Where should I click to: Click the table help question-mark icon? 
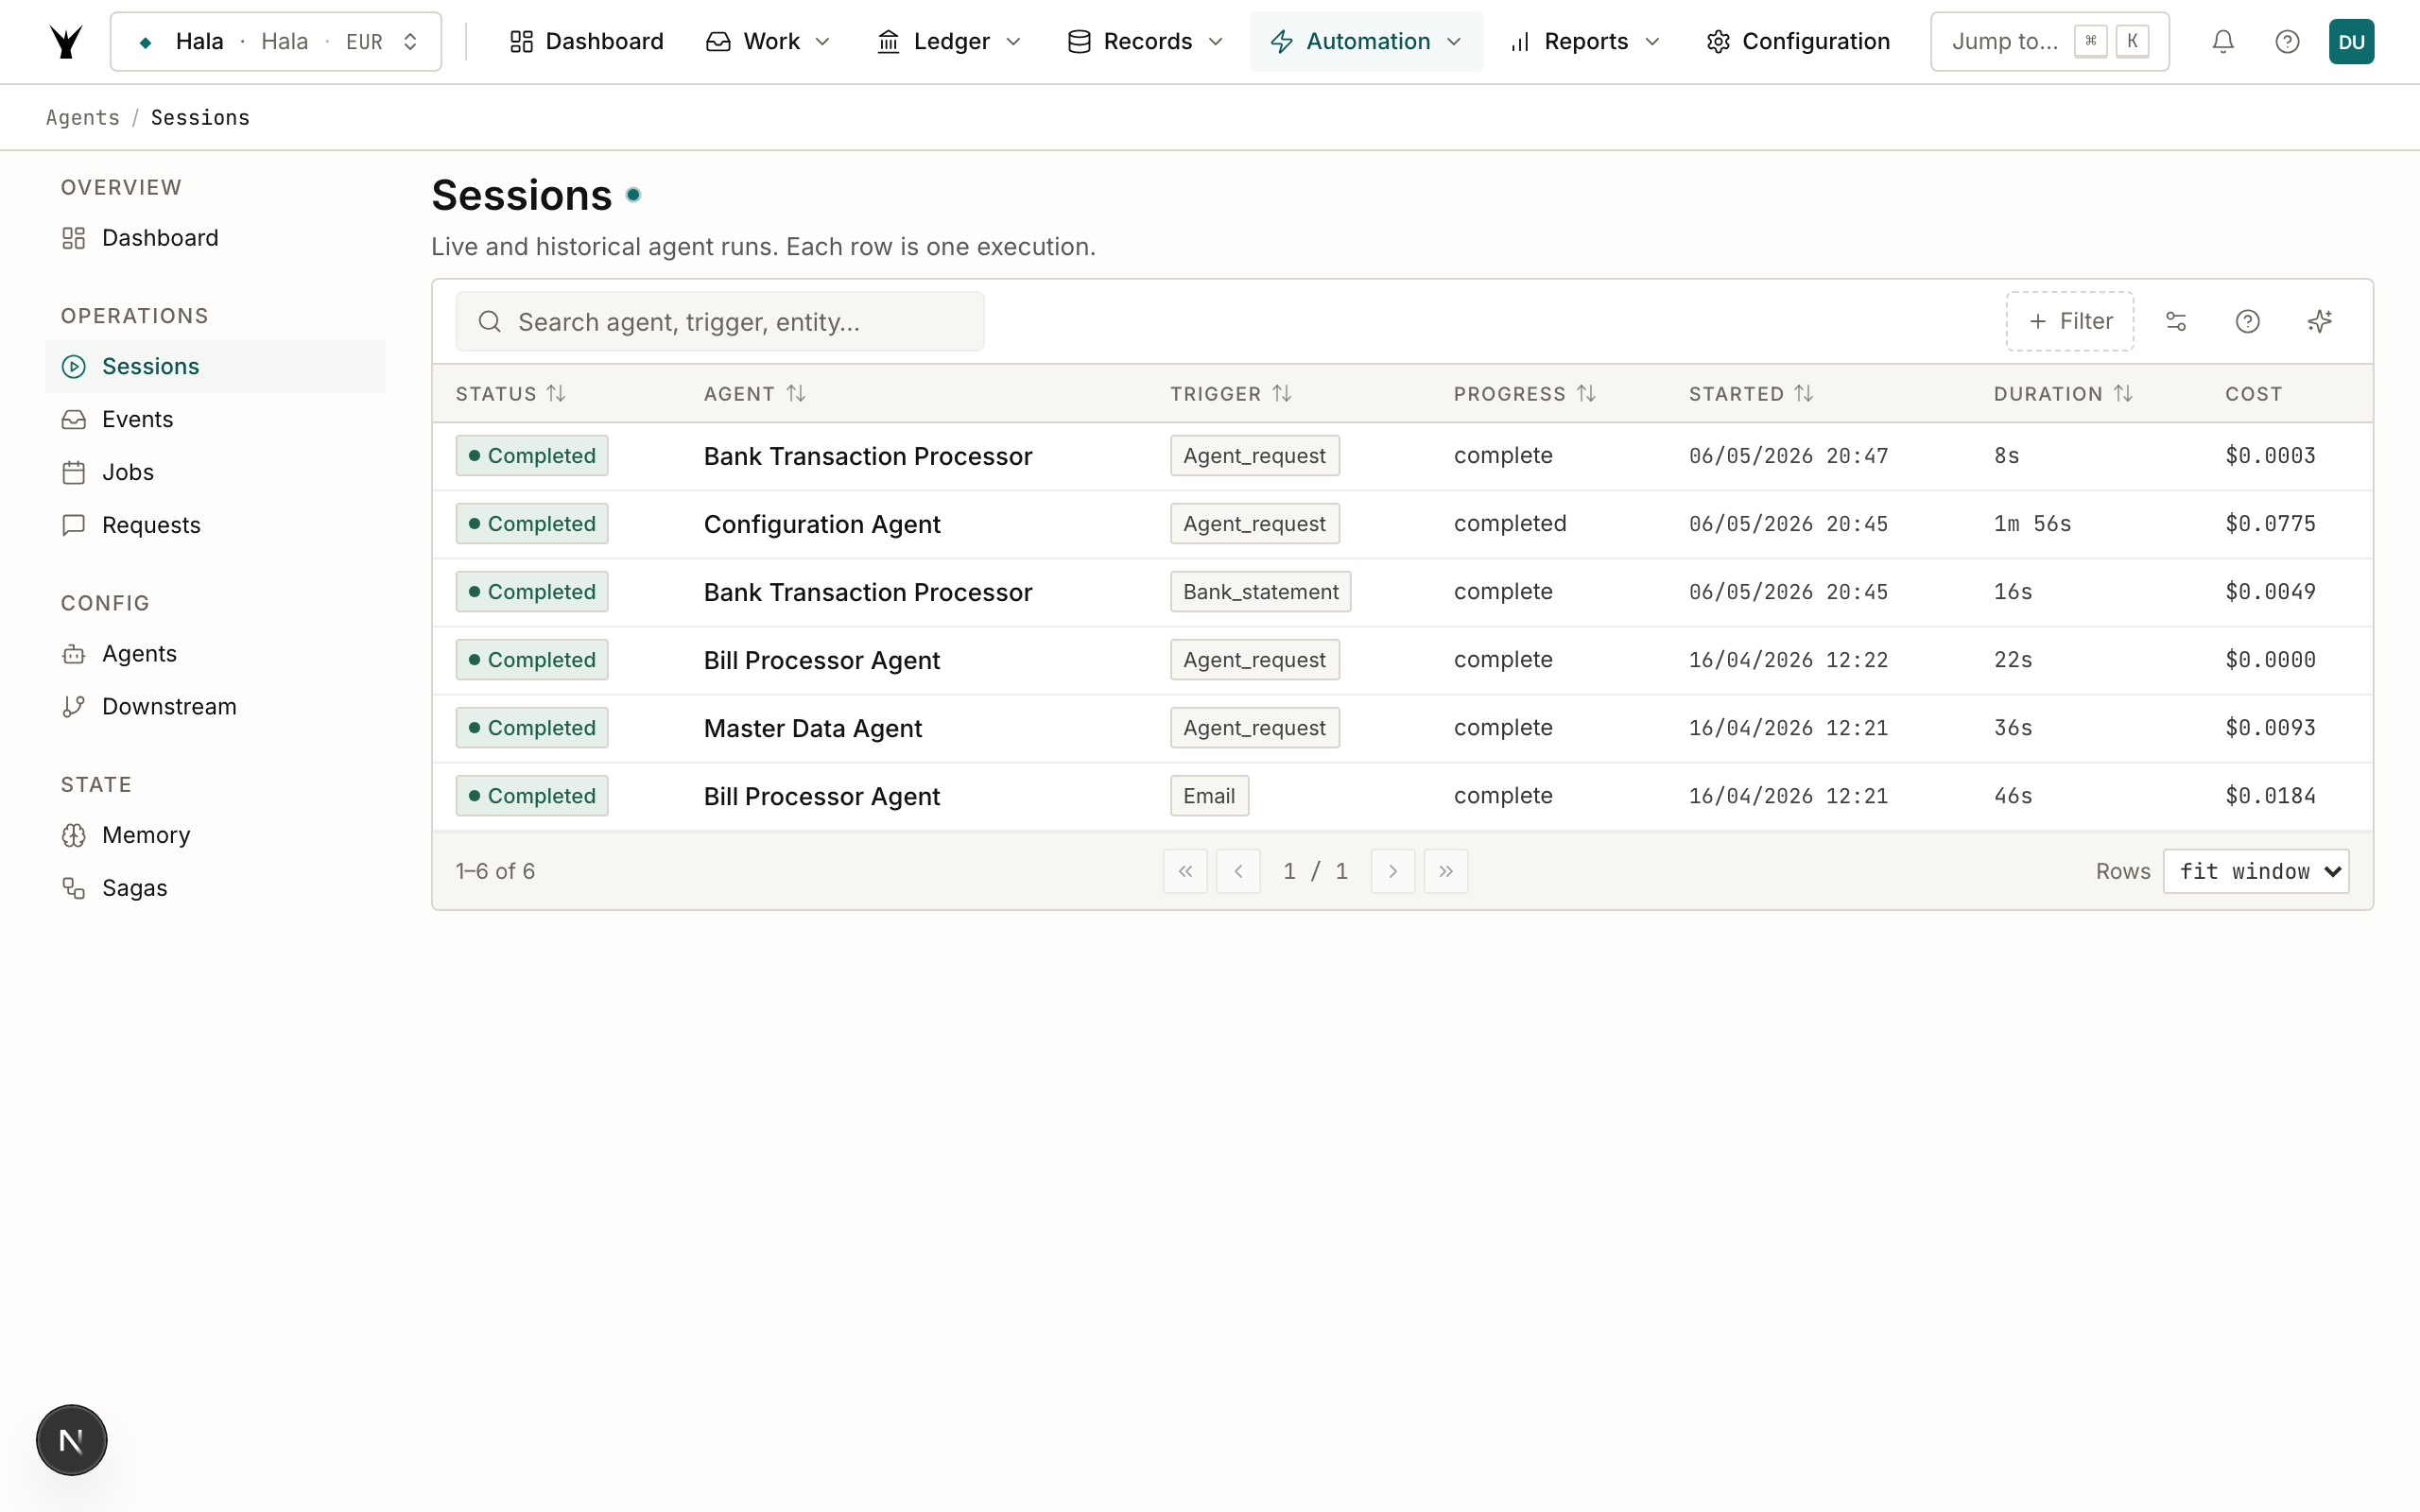coord(2247,321)
